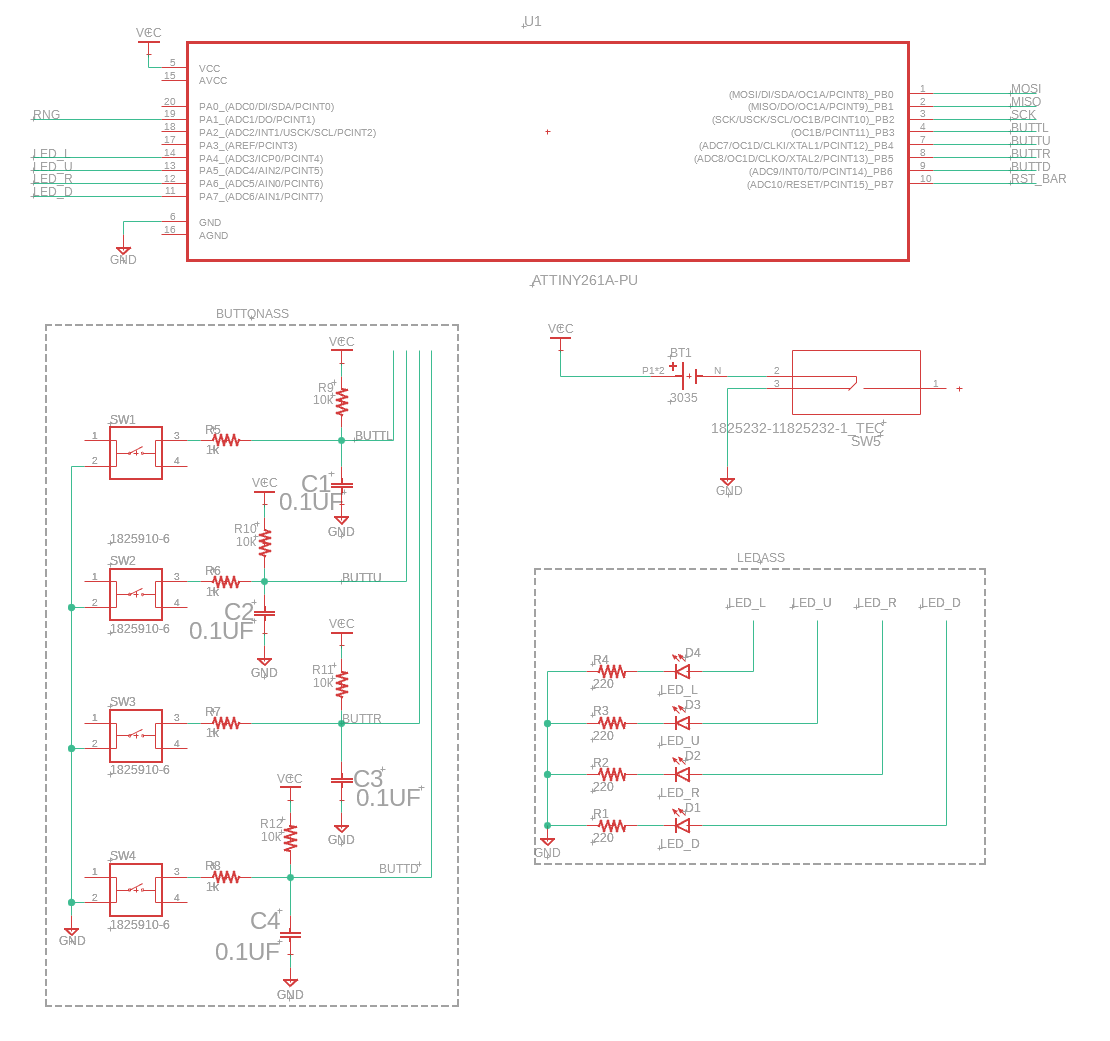Select the D4 LED diode symbol
Screen dimensions: 1110x1041
coord(682,669)
